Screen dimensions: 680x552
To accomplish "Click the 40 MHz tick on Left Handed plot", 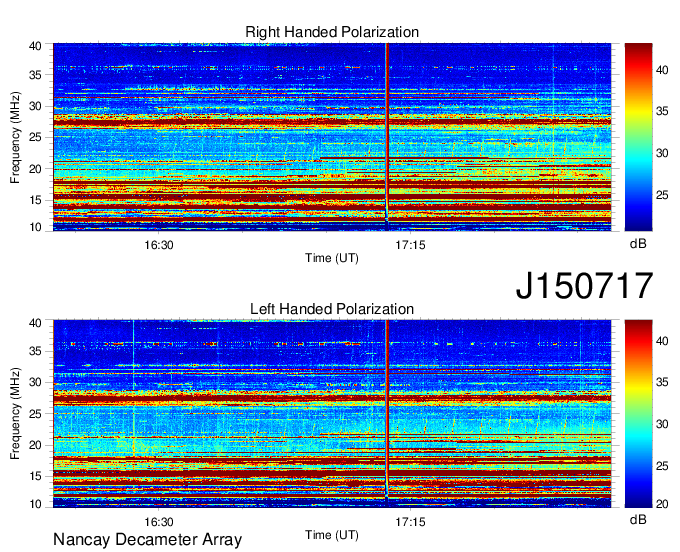I will (35, 323).
